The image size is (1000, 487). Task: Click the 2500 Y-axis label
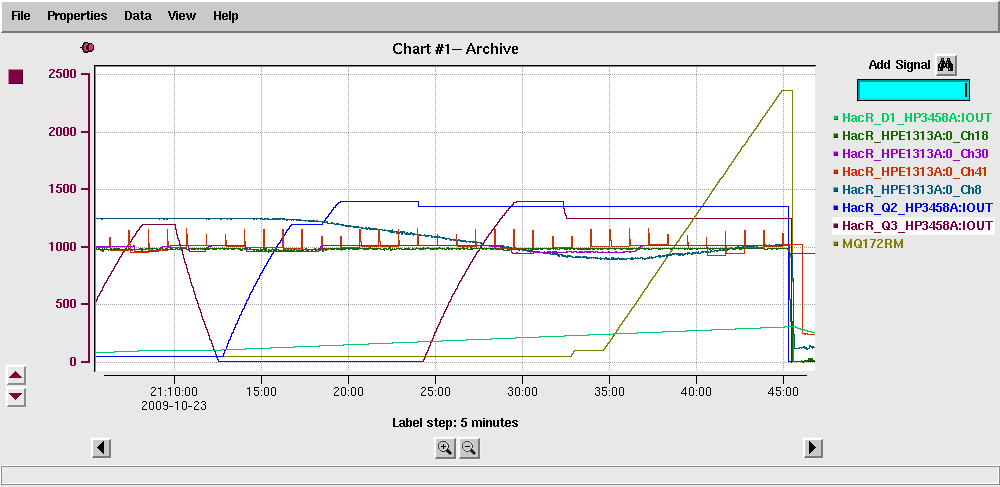[62, 74]
